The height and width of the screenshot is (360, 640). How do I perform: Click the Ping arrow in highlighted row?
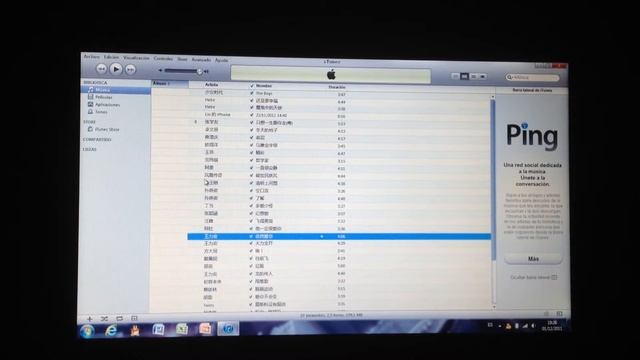pyautogui.click(x=322, y=236)
